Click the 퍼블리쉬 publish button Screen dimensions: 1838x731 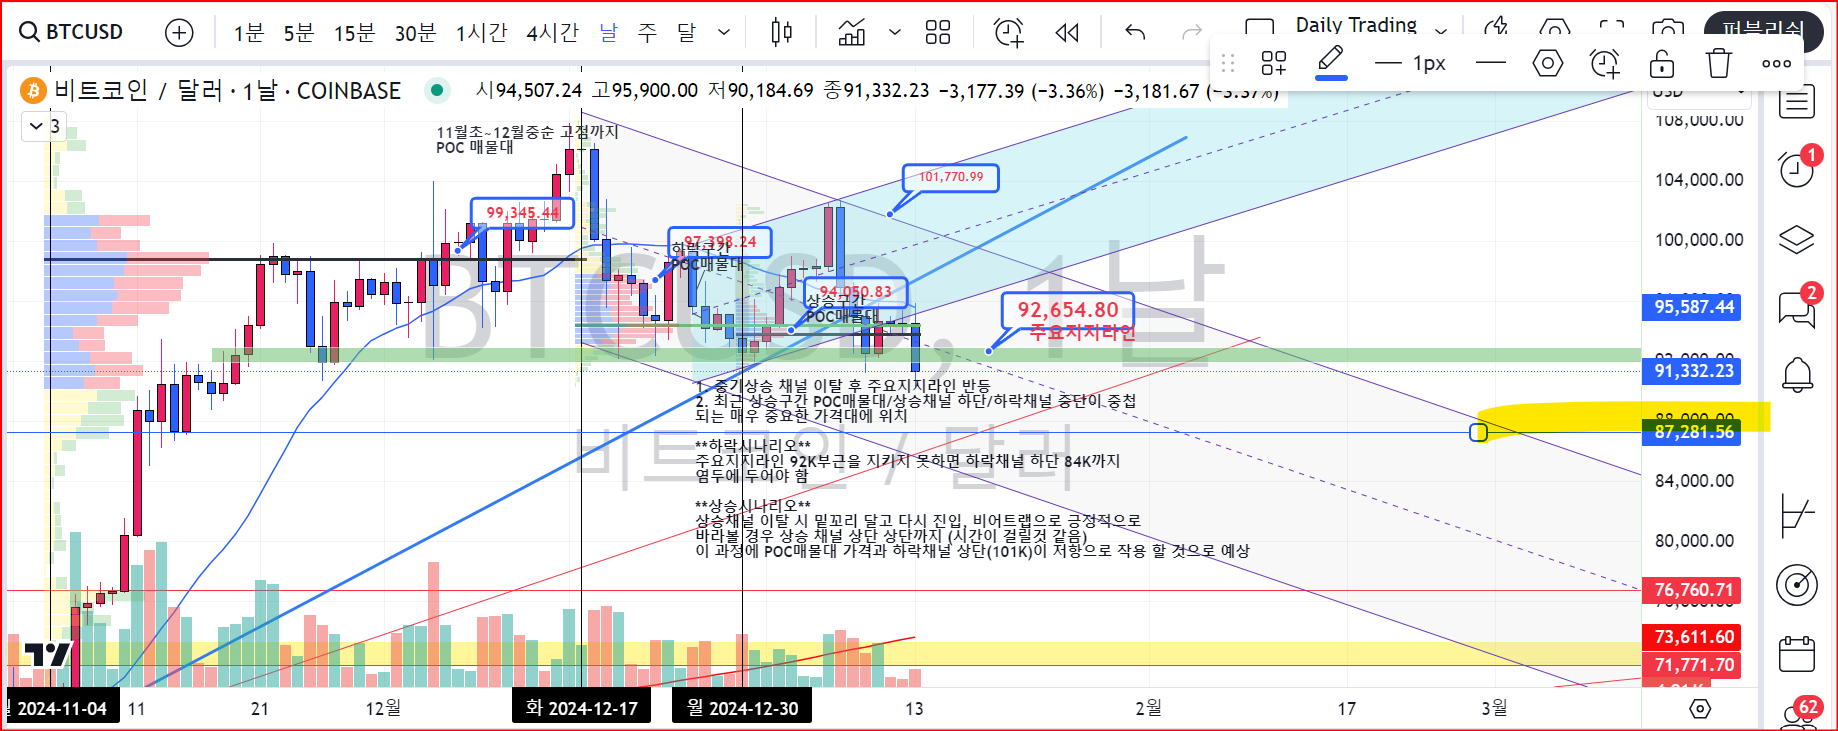[x=1762, y=28]
